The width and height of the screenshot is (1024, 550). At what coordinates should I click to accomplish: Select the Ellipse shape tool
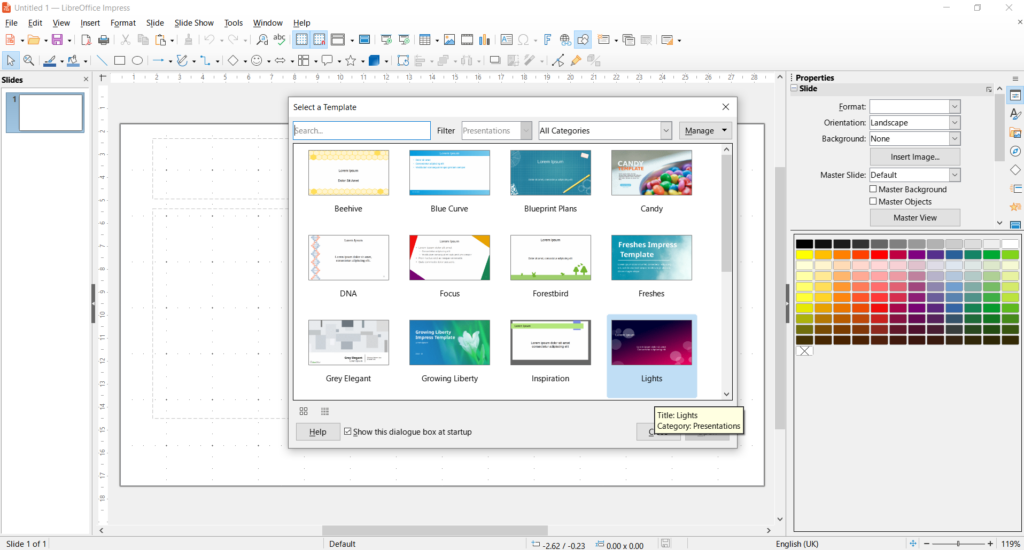(137, 61)
